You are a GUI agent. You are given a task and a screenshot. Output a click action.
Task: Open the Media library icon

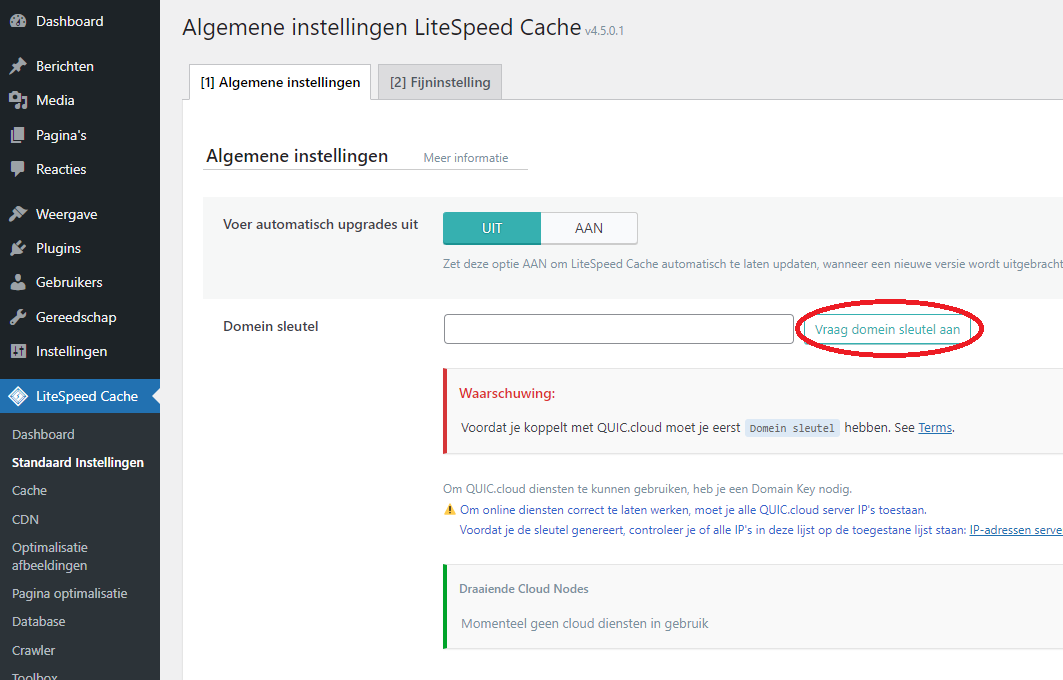coord(18,100)
